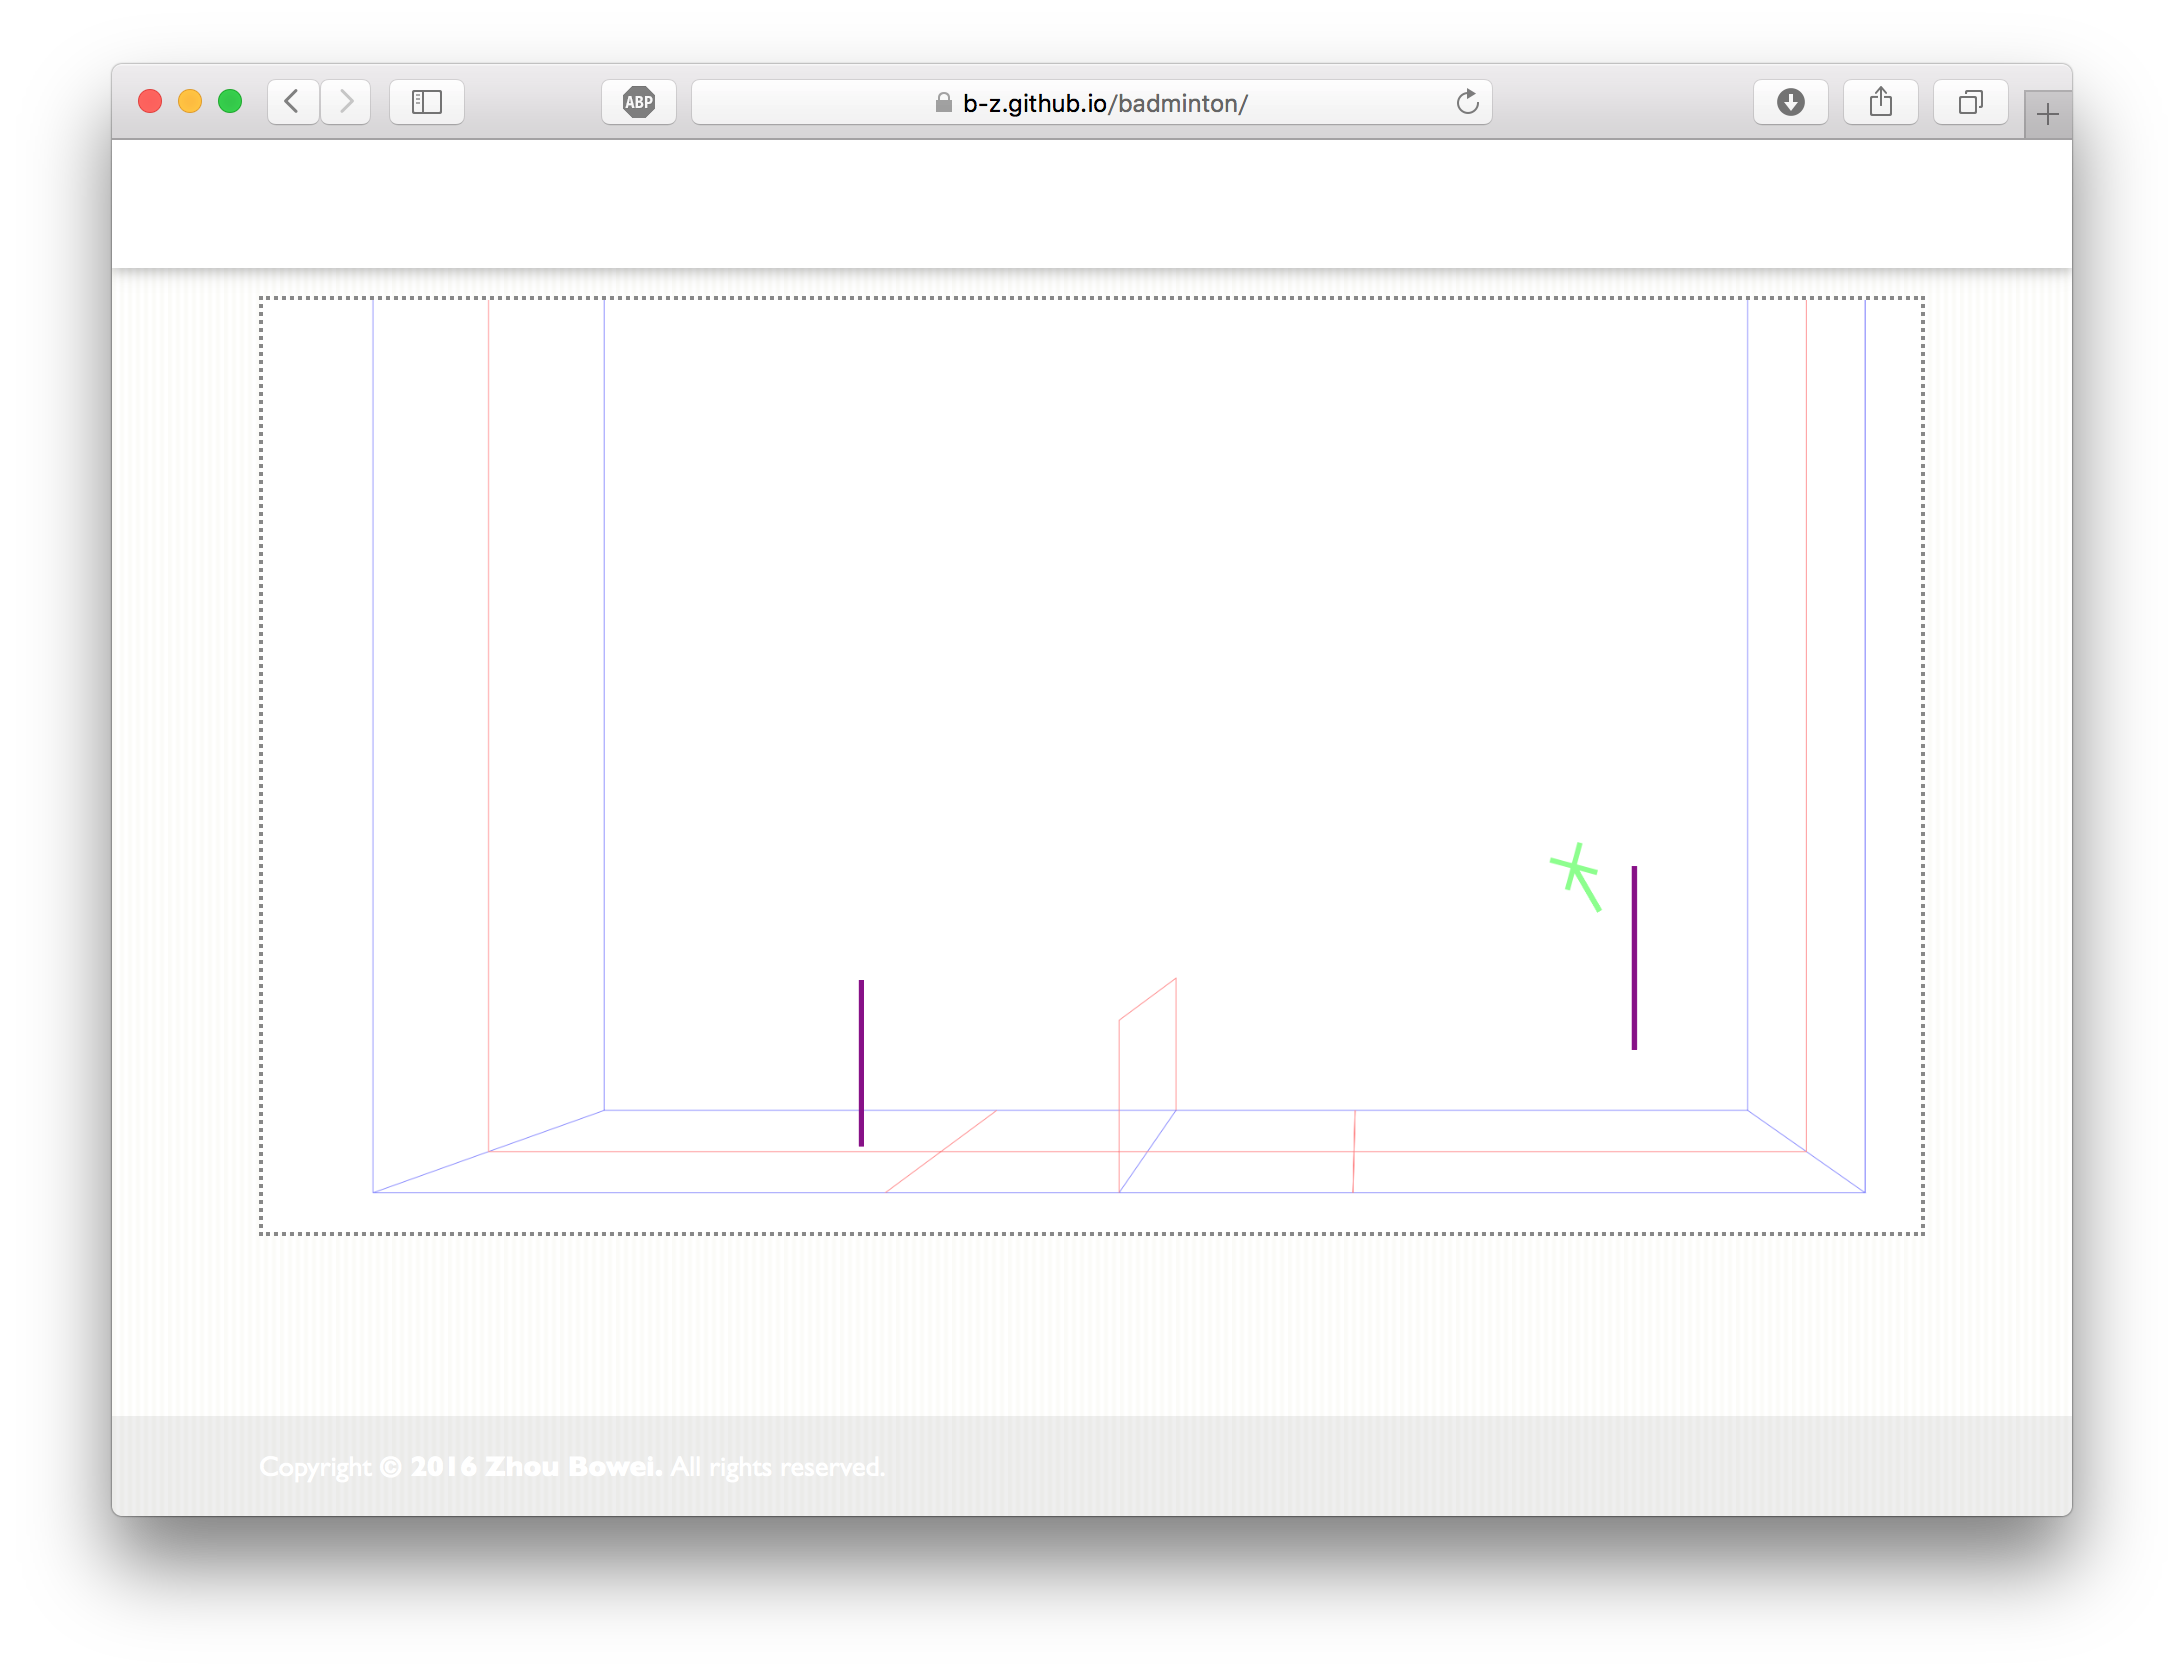Enter full screen with green button
Image resolution: width=2184 pixels, height=1676 pixels.
(x=230, y=102)
